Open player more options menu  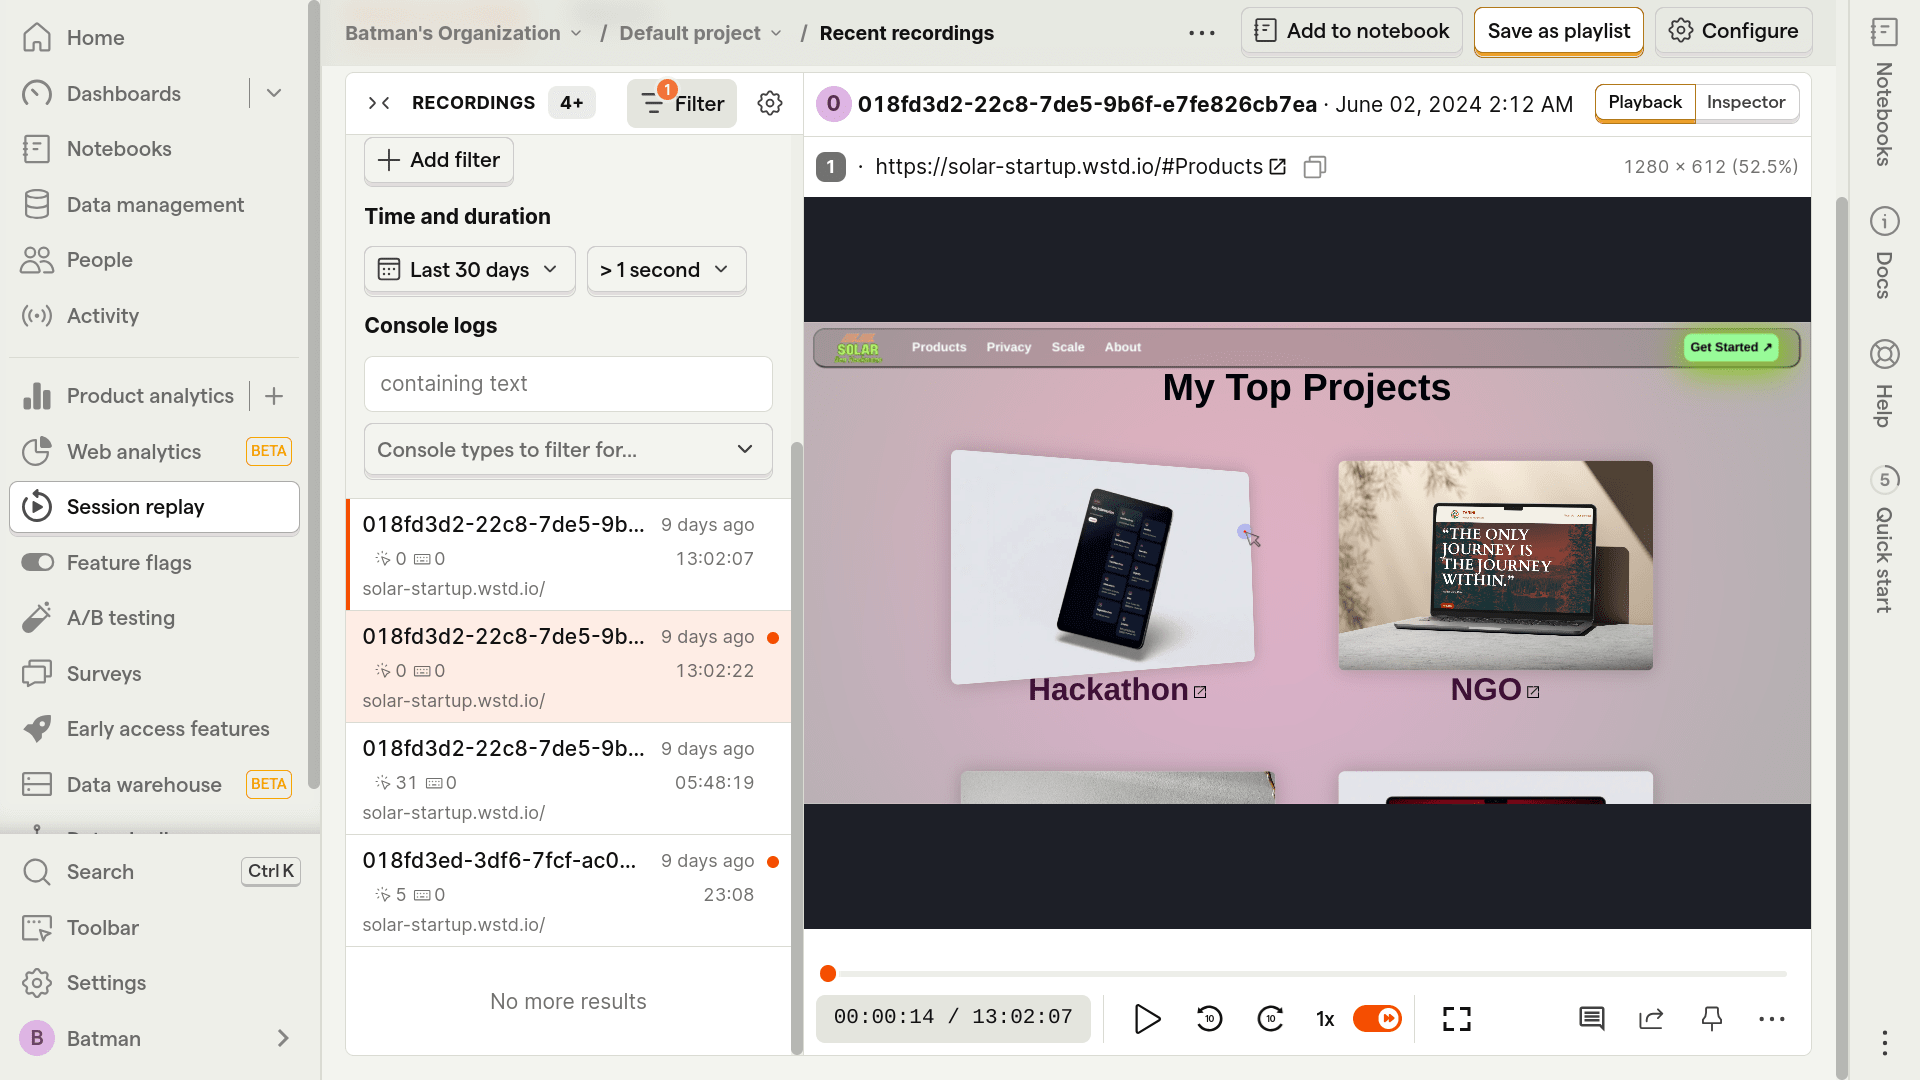pyautogui.click(x=1772, y=1019)
